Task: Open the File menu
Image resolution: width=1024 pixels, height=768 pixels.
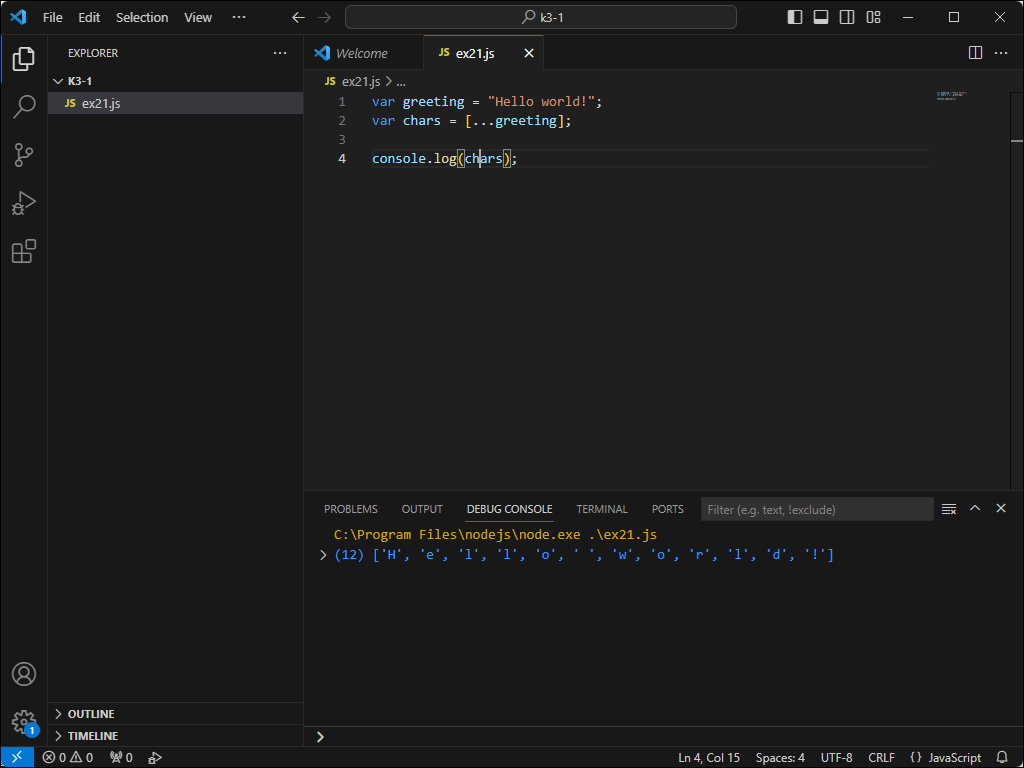Action: [x=53, y=18]
